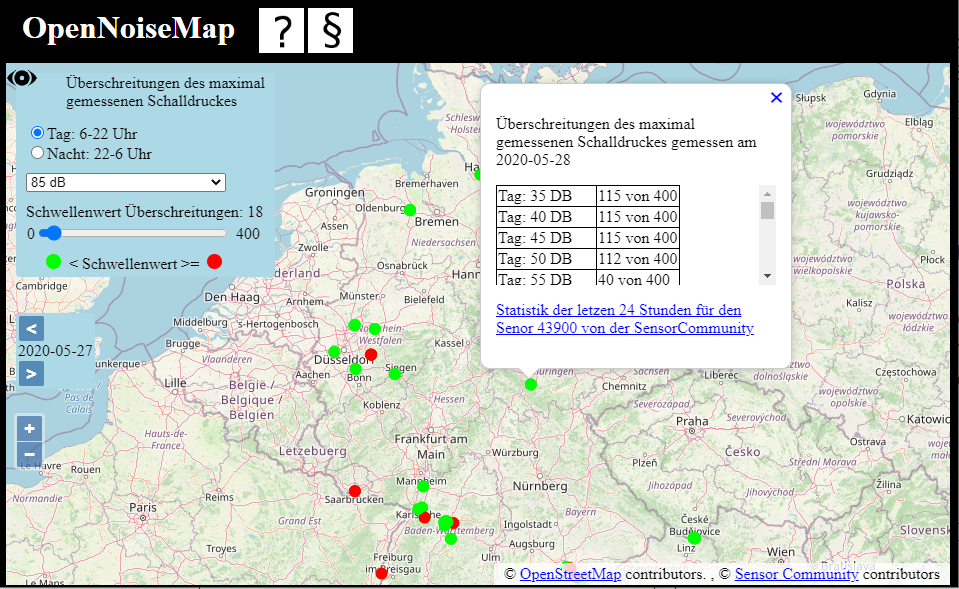The image size is (959, 589).
Task: Go to the next day with the right arrow
Action: pos(31,373)
